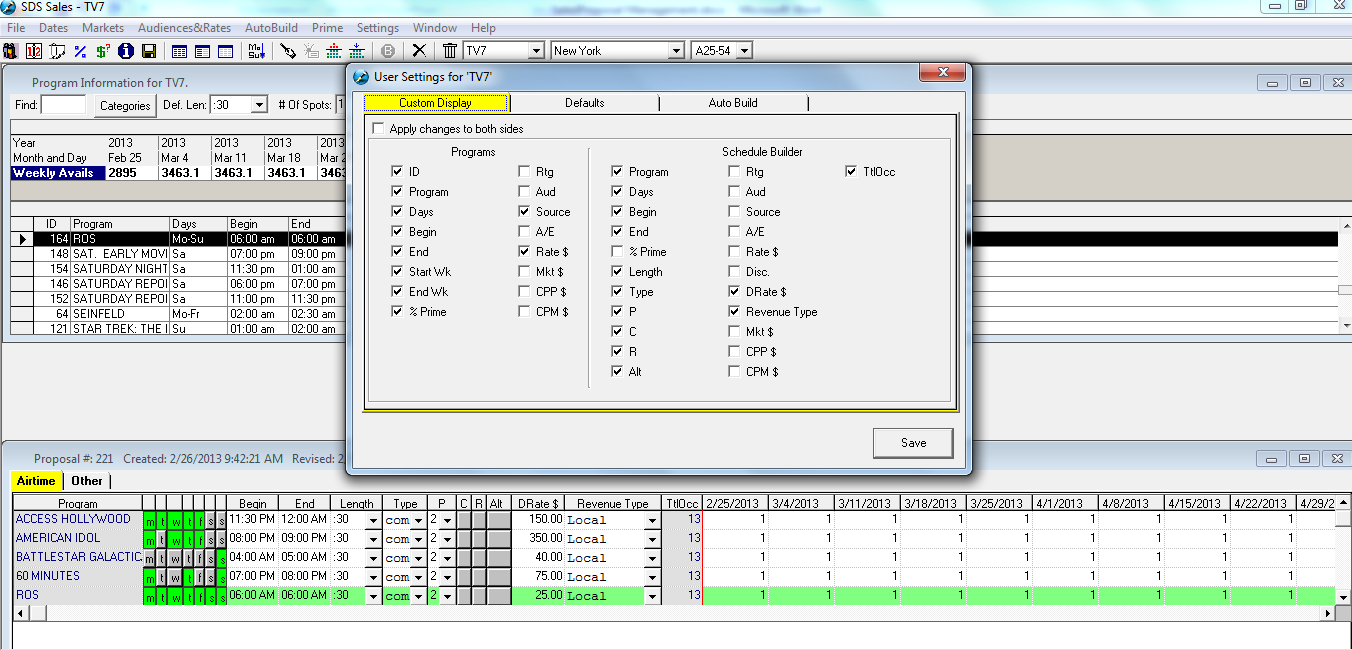Uncheck the TtlOcc checkbox
This screenshot has width=1352, height=650.
(x=851, y=172)
